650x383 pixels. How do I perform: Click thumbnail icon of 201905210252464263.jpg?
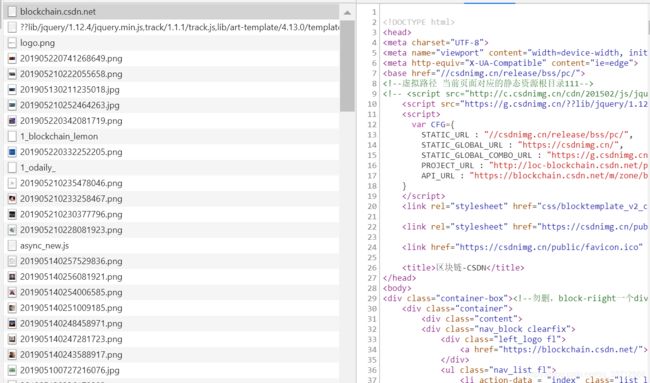pos(12,105)
